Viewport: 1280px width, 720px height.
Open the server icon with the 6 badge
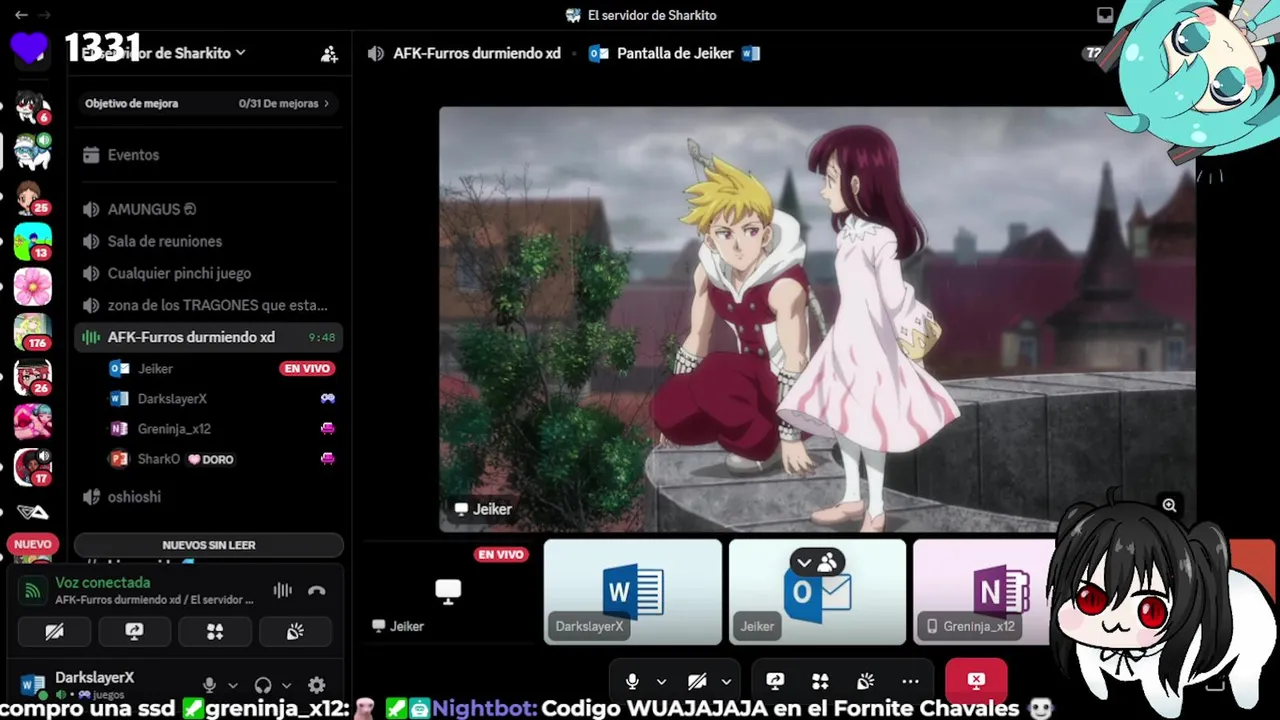tap(33, 107)
